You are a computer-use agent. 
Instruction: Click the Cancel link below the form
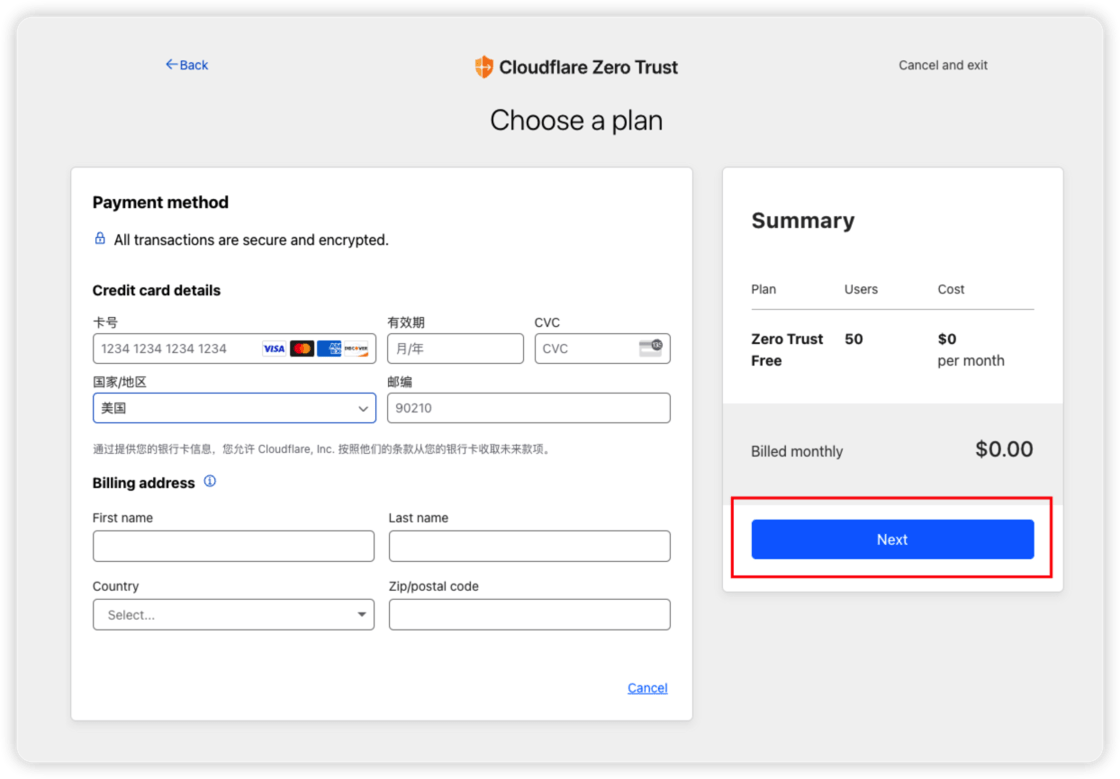point(647,688)
